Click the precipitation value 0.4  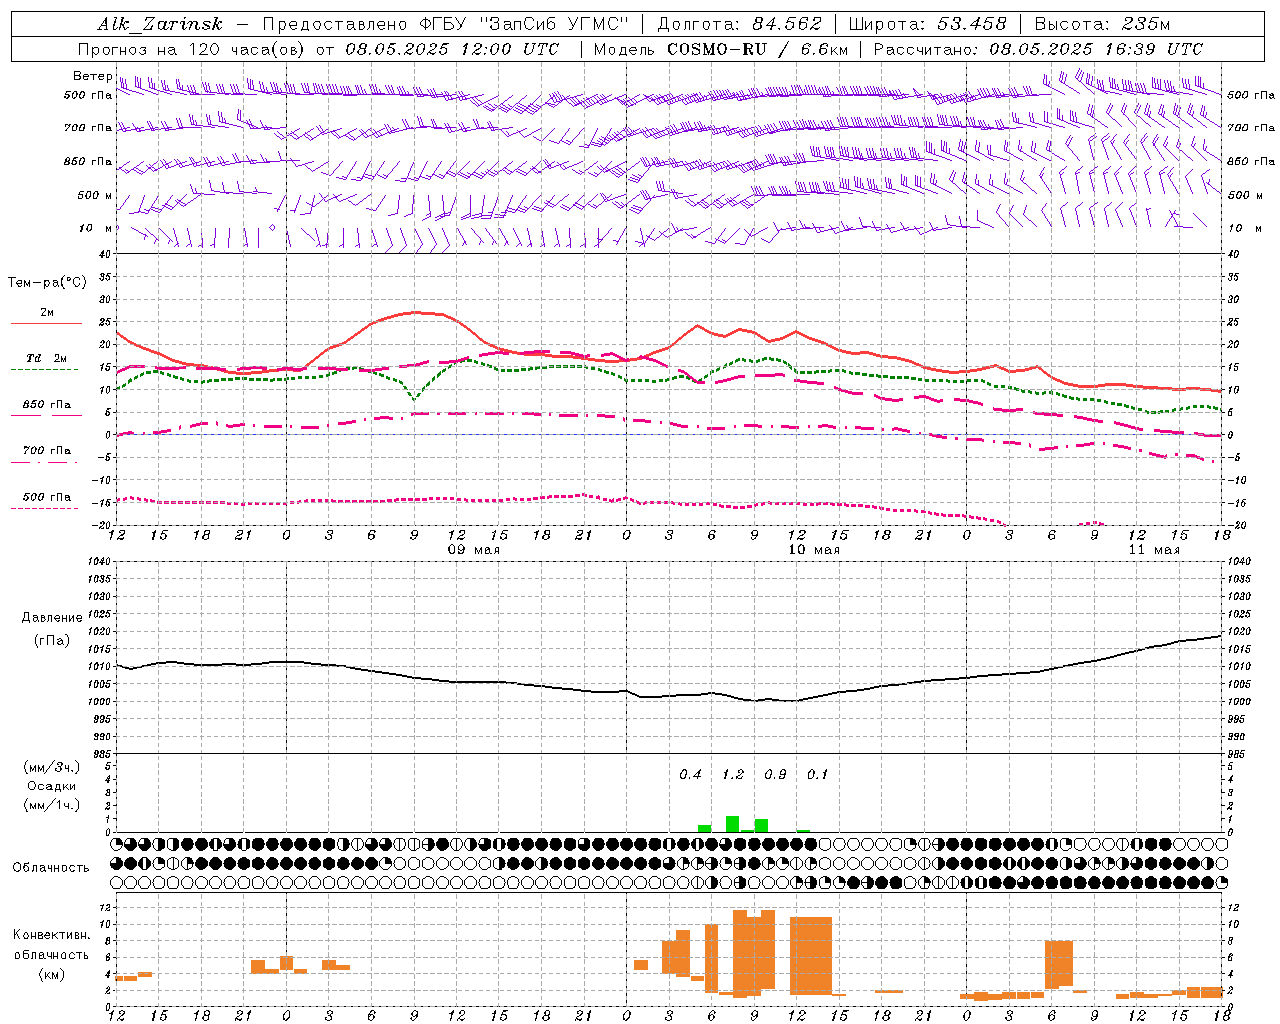690,774
